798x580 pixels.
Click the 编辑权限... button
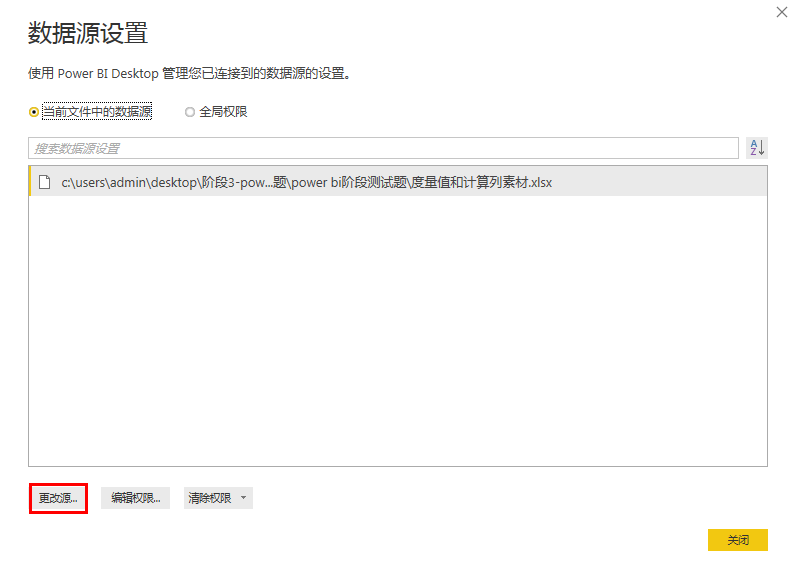click(x=135, y=498)
